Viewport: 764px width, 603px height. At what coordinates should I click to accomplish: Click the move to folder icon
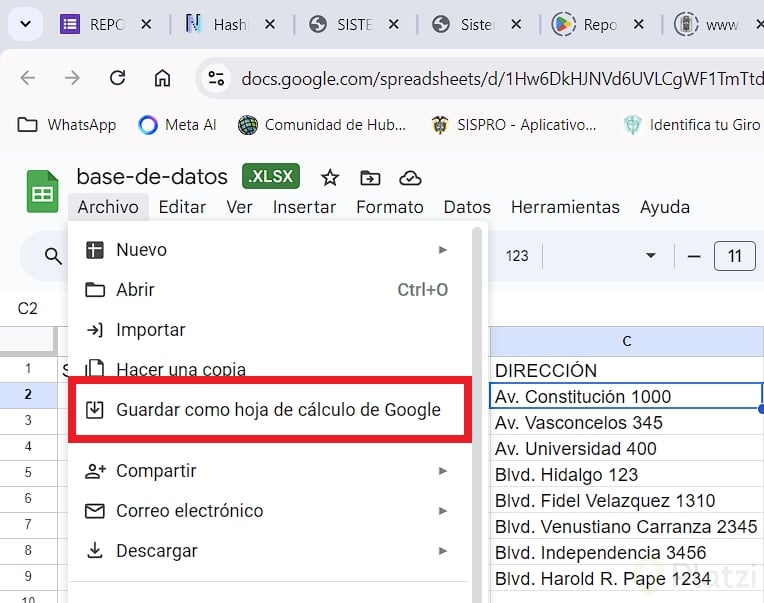point(370,178)
